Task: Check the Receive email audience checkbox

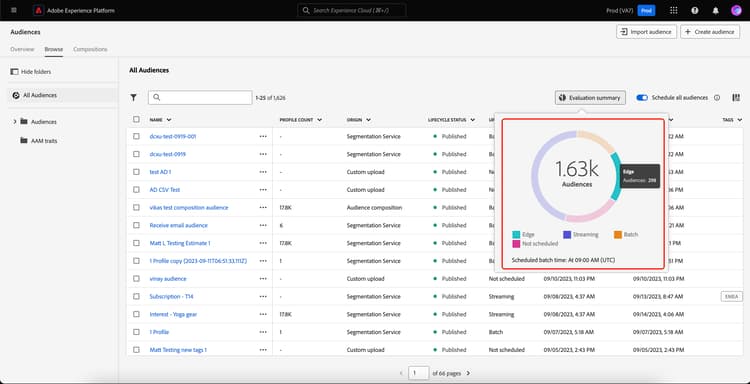Action: pos(136,225)
